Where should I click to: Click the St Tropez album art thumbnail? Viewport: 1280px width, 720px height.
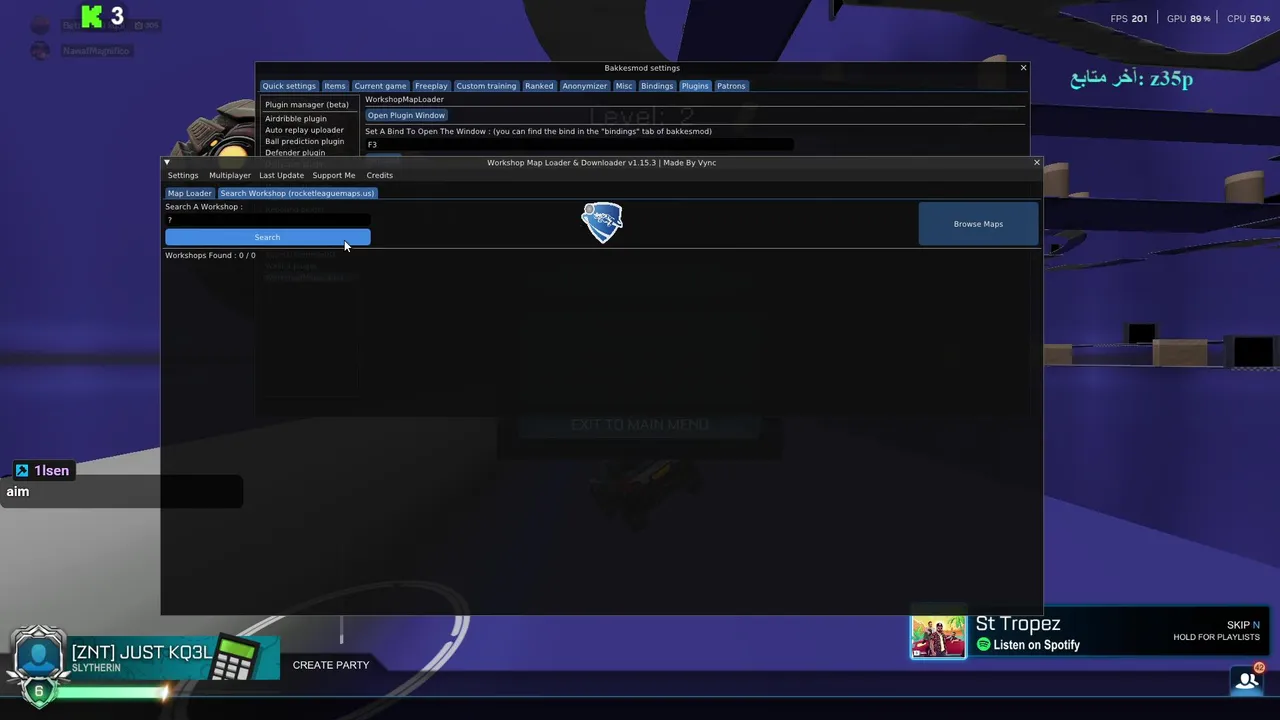(938, 637)
